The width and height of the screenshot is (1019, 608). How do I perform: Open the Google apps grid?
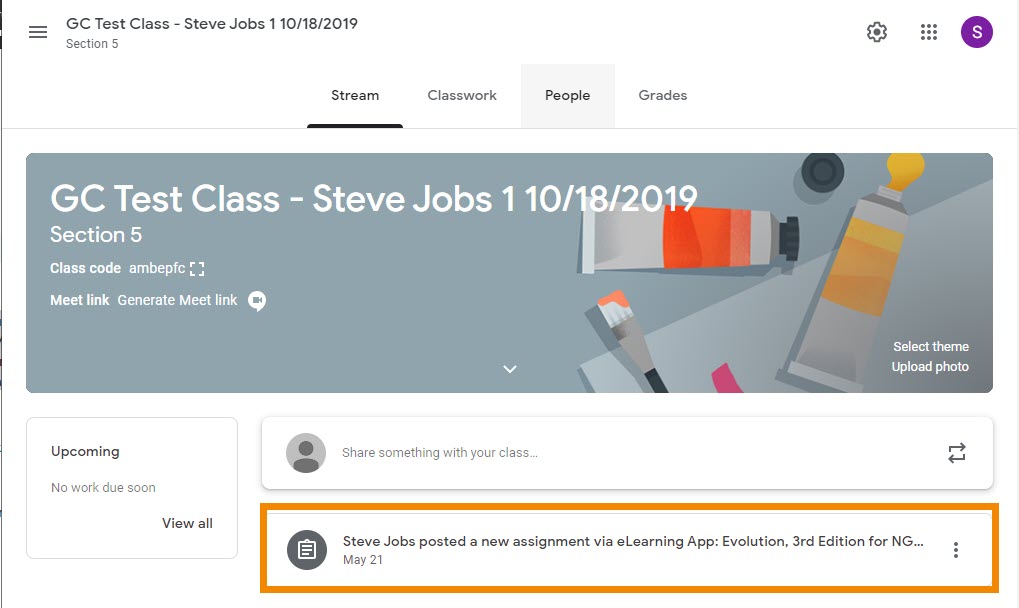point(928,32)
